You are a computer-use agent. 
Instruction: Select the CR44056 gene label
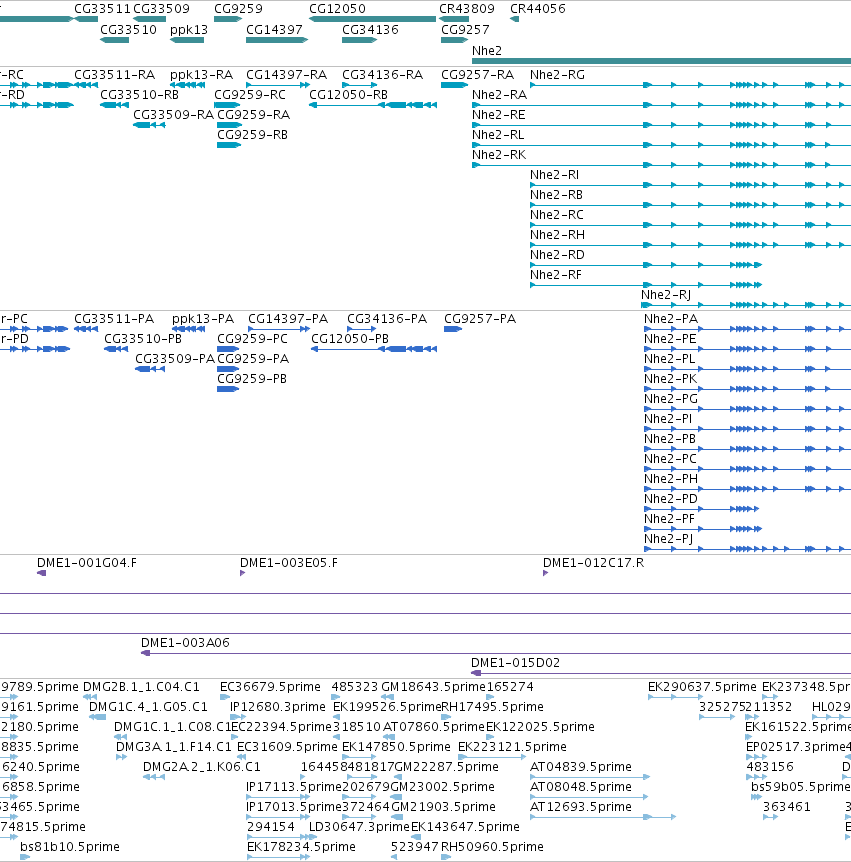click(538, 9)
